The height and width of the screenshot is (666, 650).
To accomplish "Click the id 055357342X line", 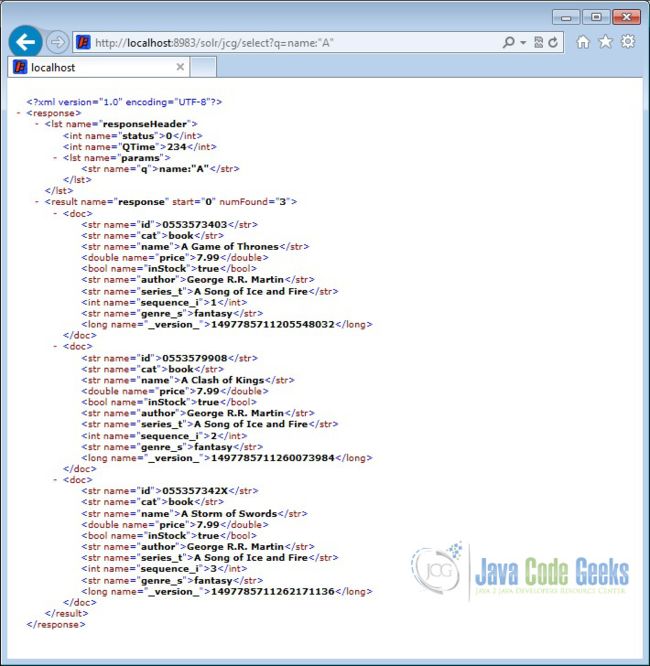I will coord(170,491).
